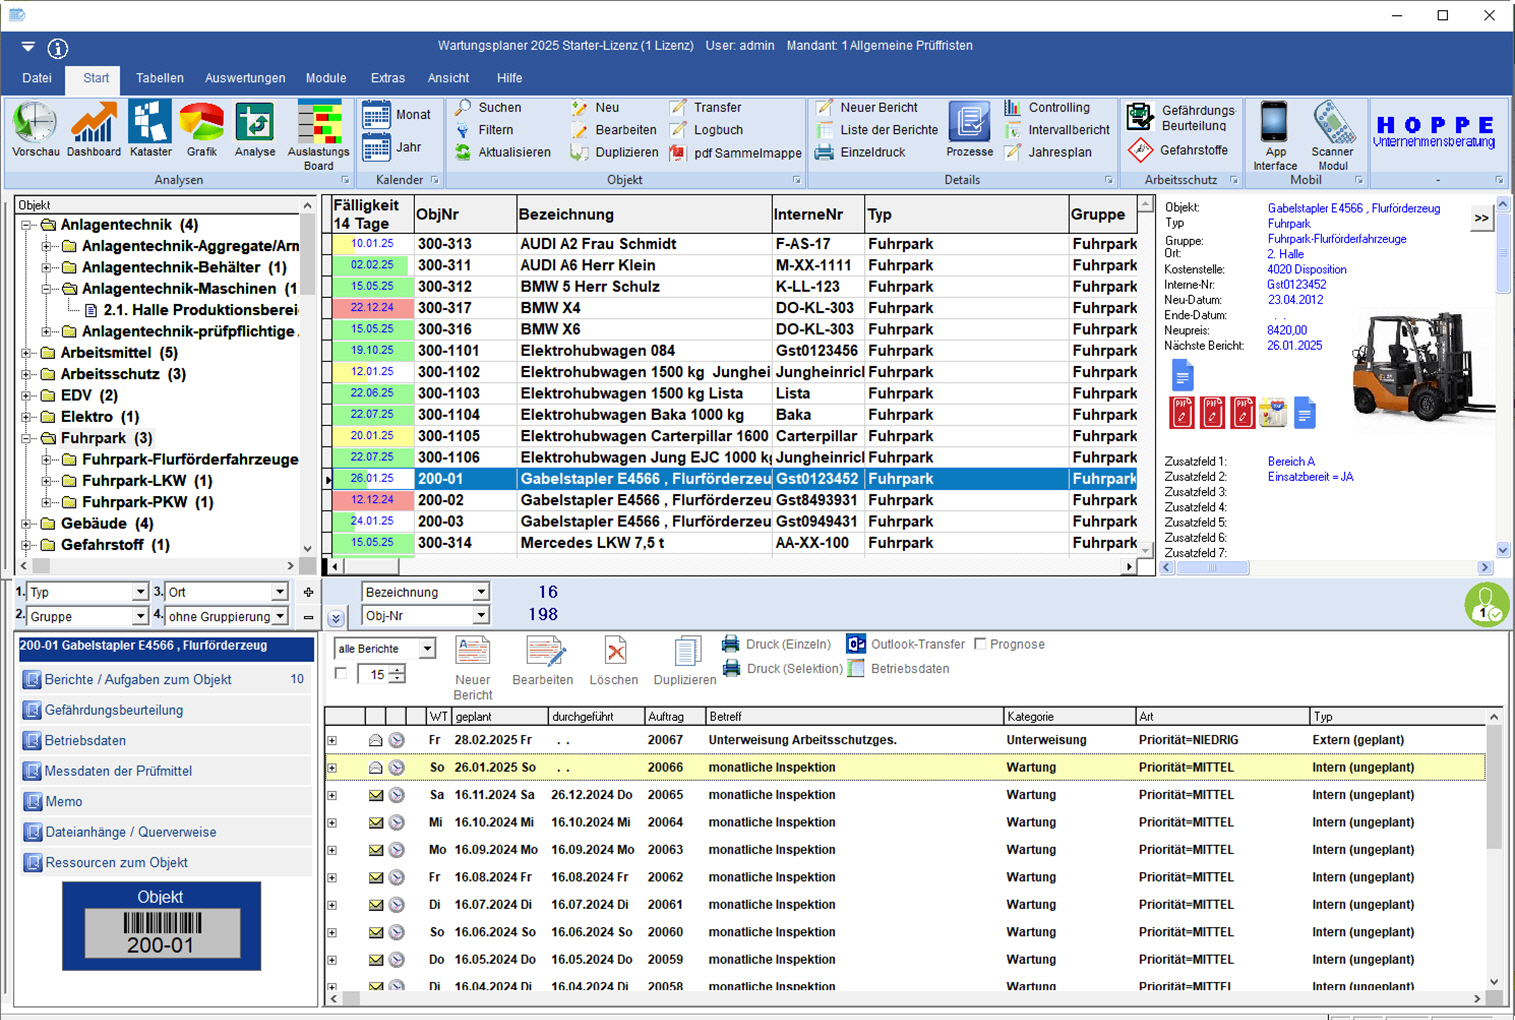Image resolution: width=1515 pixels, height=1020 pixels.
Task: Open the alle Berichte dropdown
Action: click(x=427, y=649)
